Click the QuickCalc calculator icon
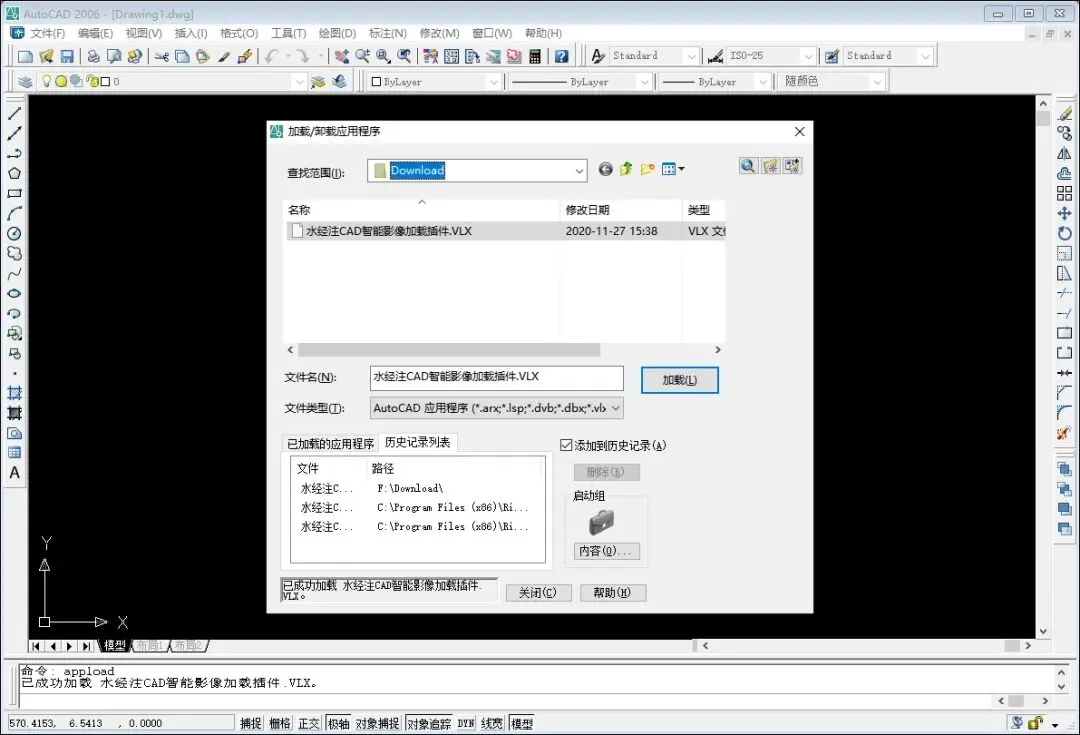1080x735 pixels. click(534, 56)
